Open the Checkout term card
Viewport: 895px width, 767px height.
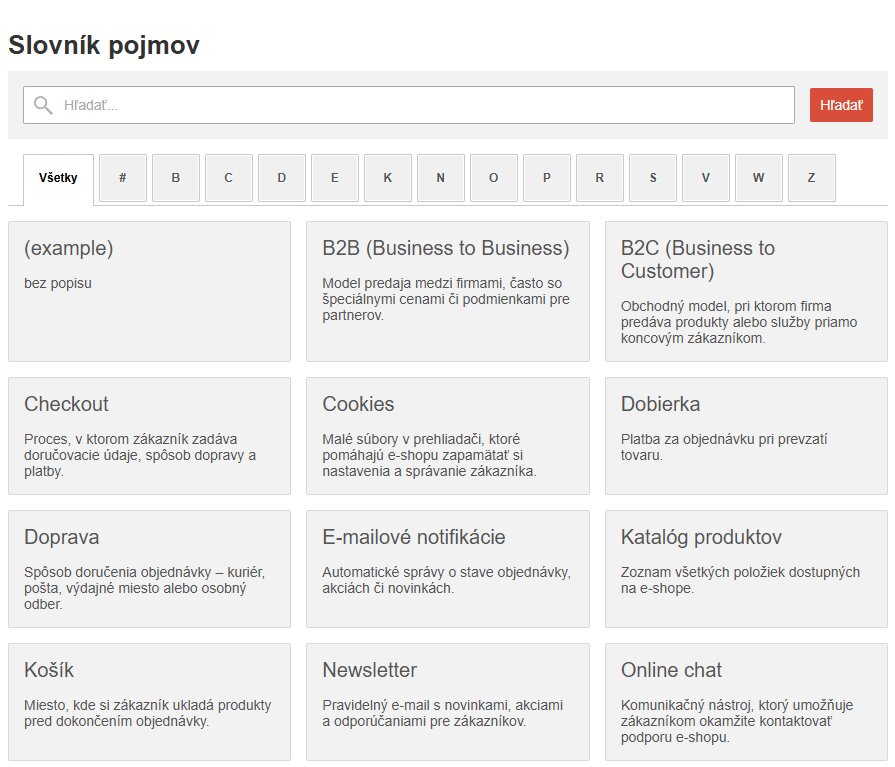tap(149, 435)
